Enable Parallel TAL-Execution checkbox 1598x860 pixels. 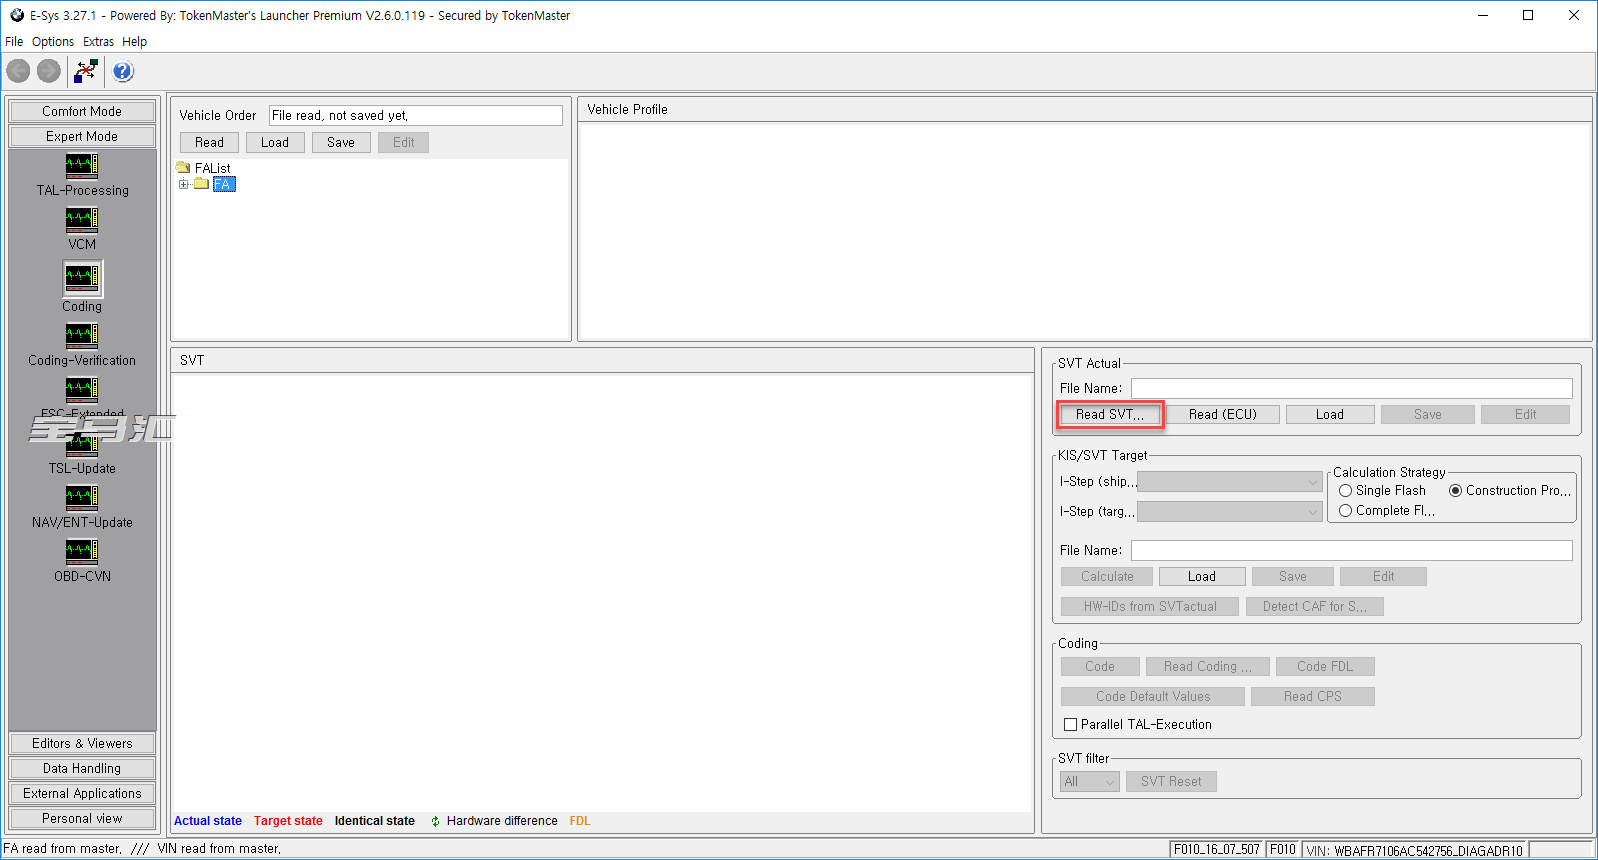tap(1071, 725)
